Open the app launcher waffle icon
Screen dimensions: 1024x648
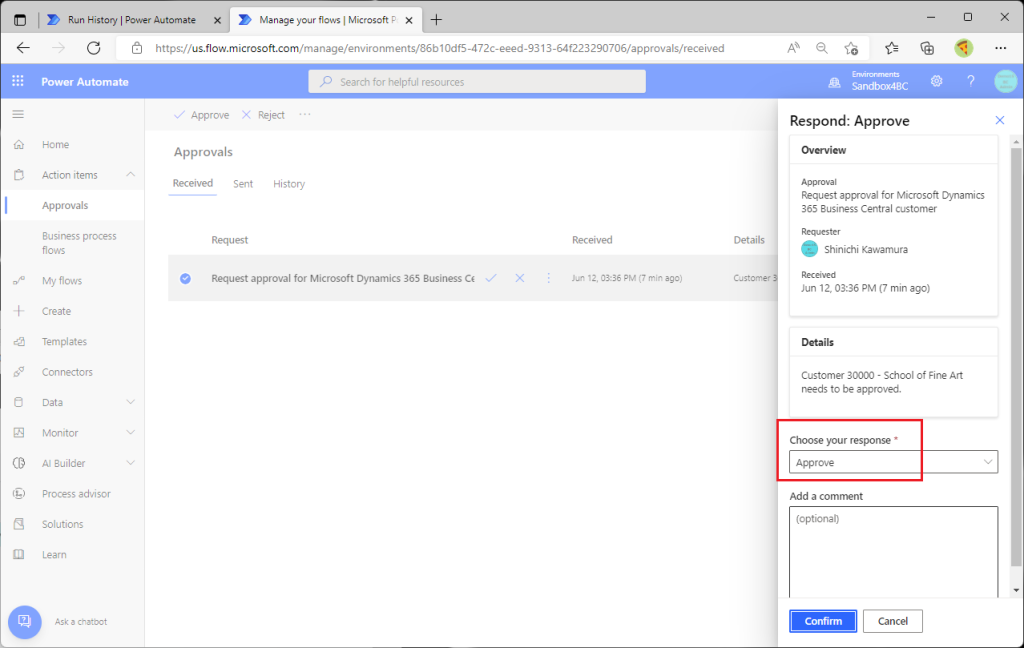point(18,81)
